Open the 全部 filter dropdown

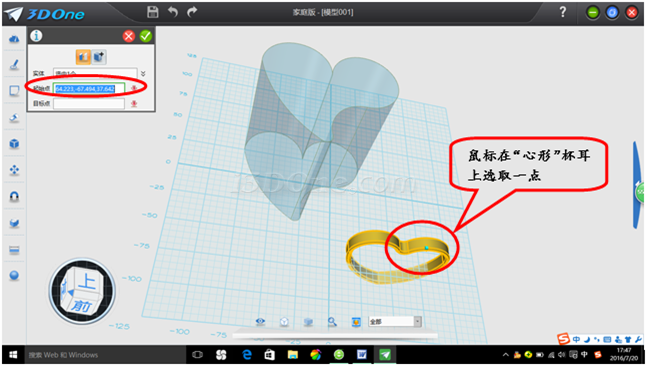pyautogui.click(x=395, y=321)
